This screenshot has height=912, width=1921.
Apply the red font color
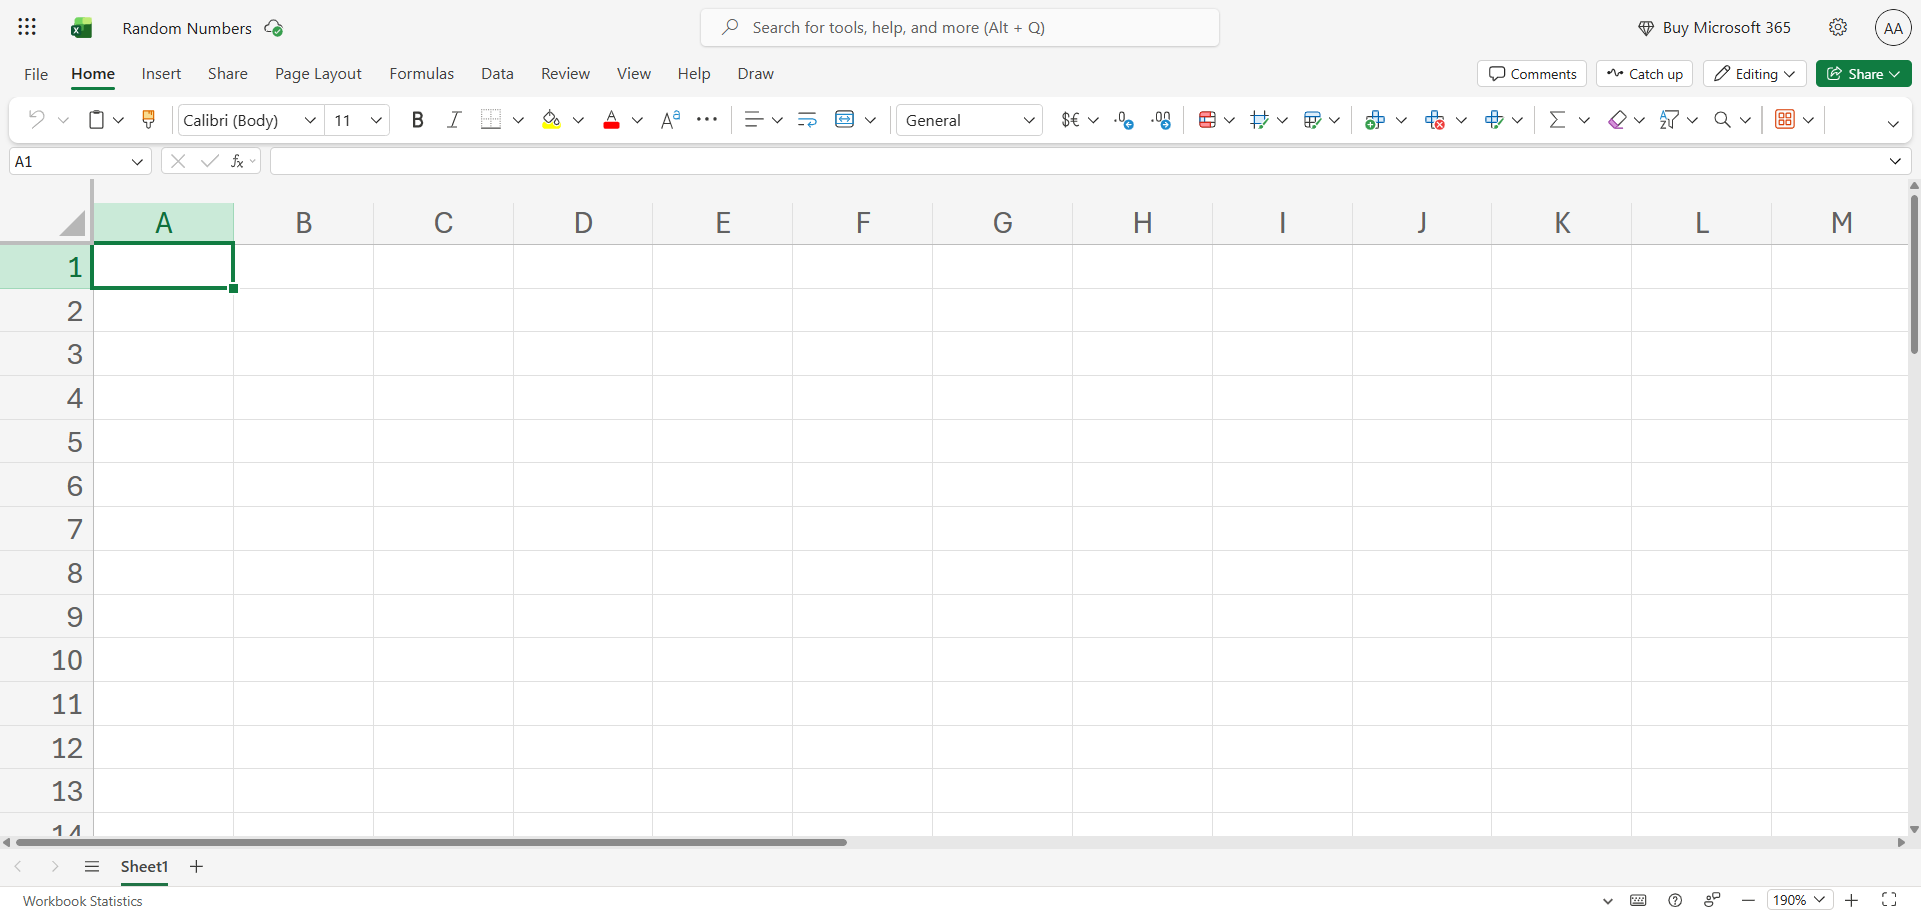coord(611,120)
